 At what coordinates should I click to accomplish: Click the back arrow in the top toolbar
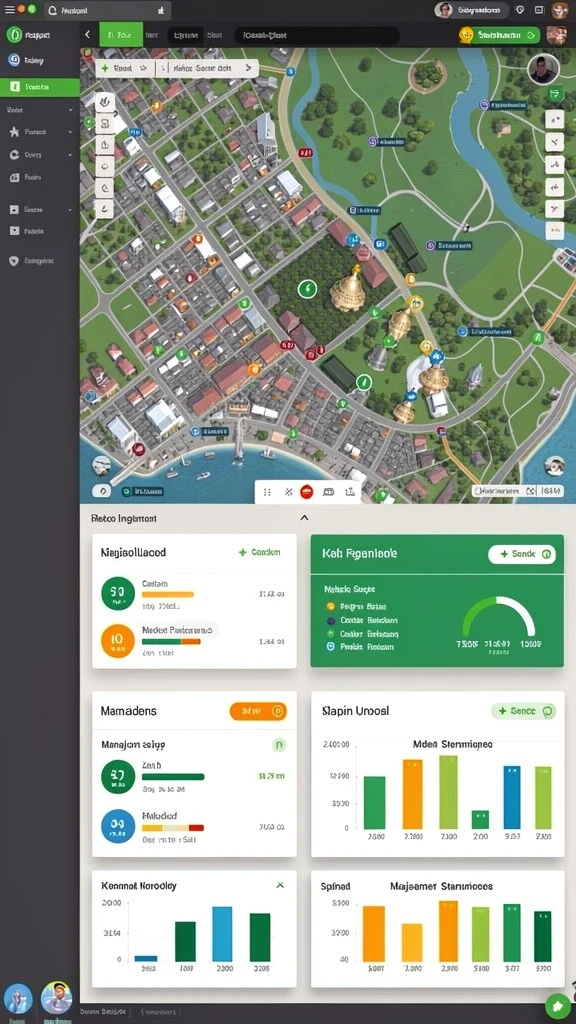click(x=88, y=35)
